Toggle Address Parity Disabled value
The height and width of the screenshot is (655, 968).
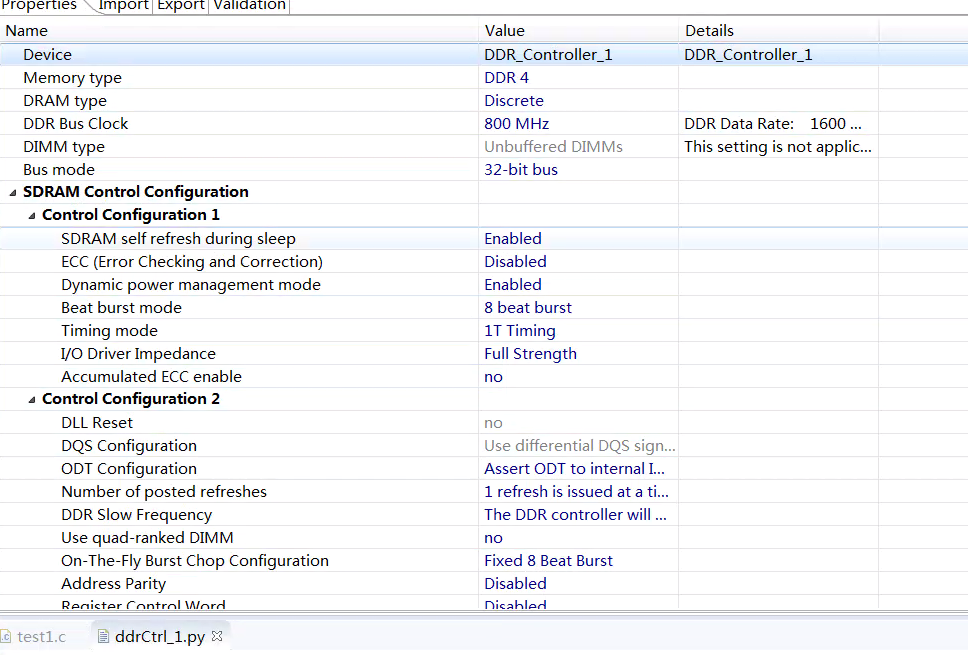point(515,584)
